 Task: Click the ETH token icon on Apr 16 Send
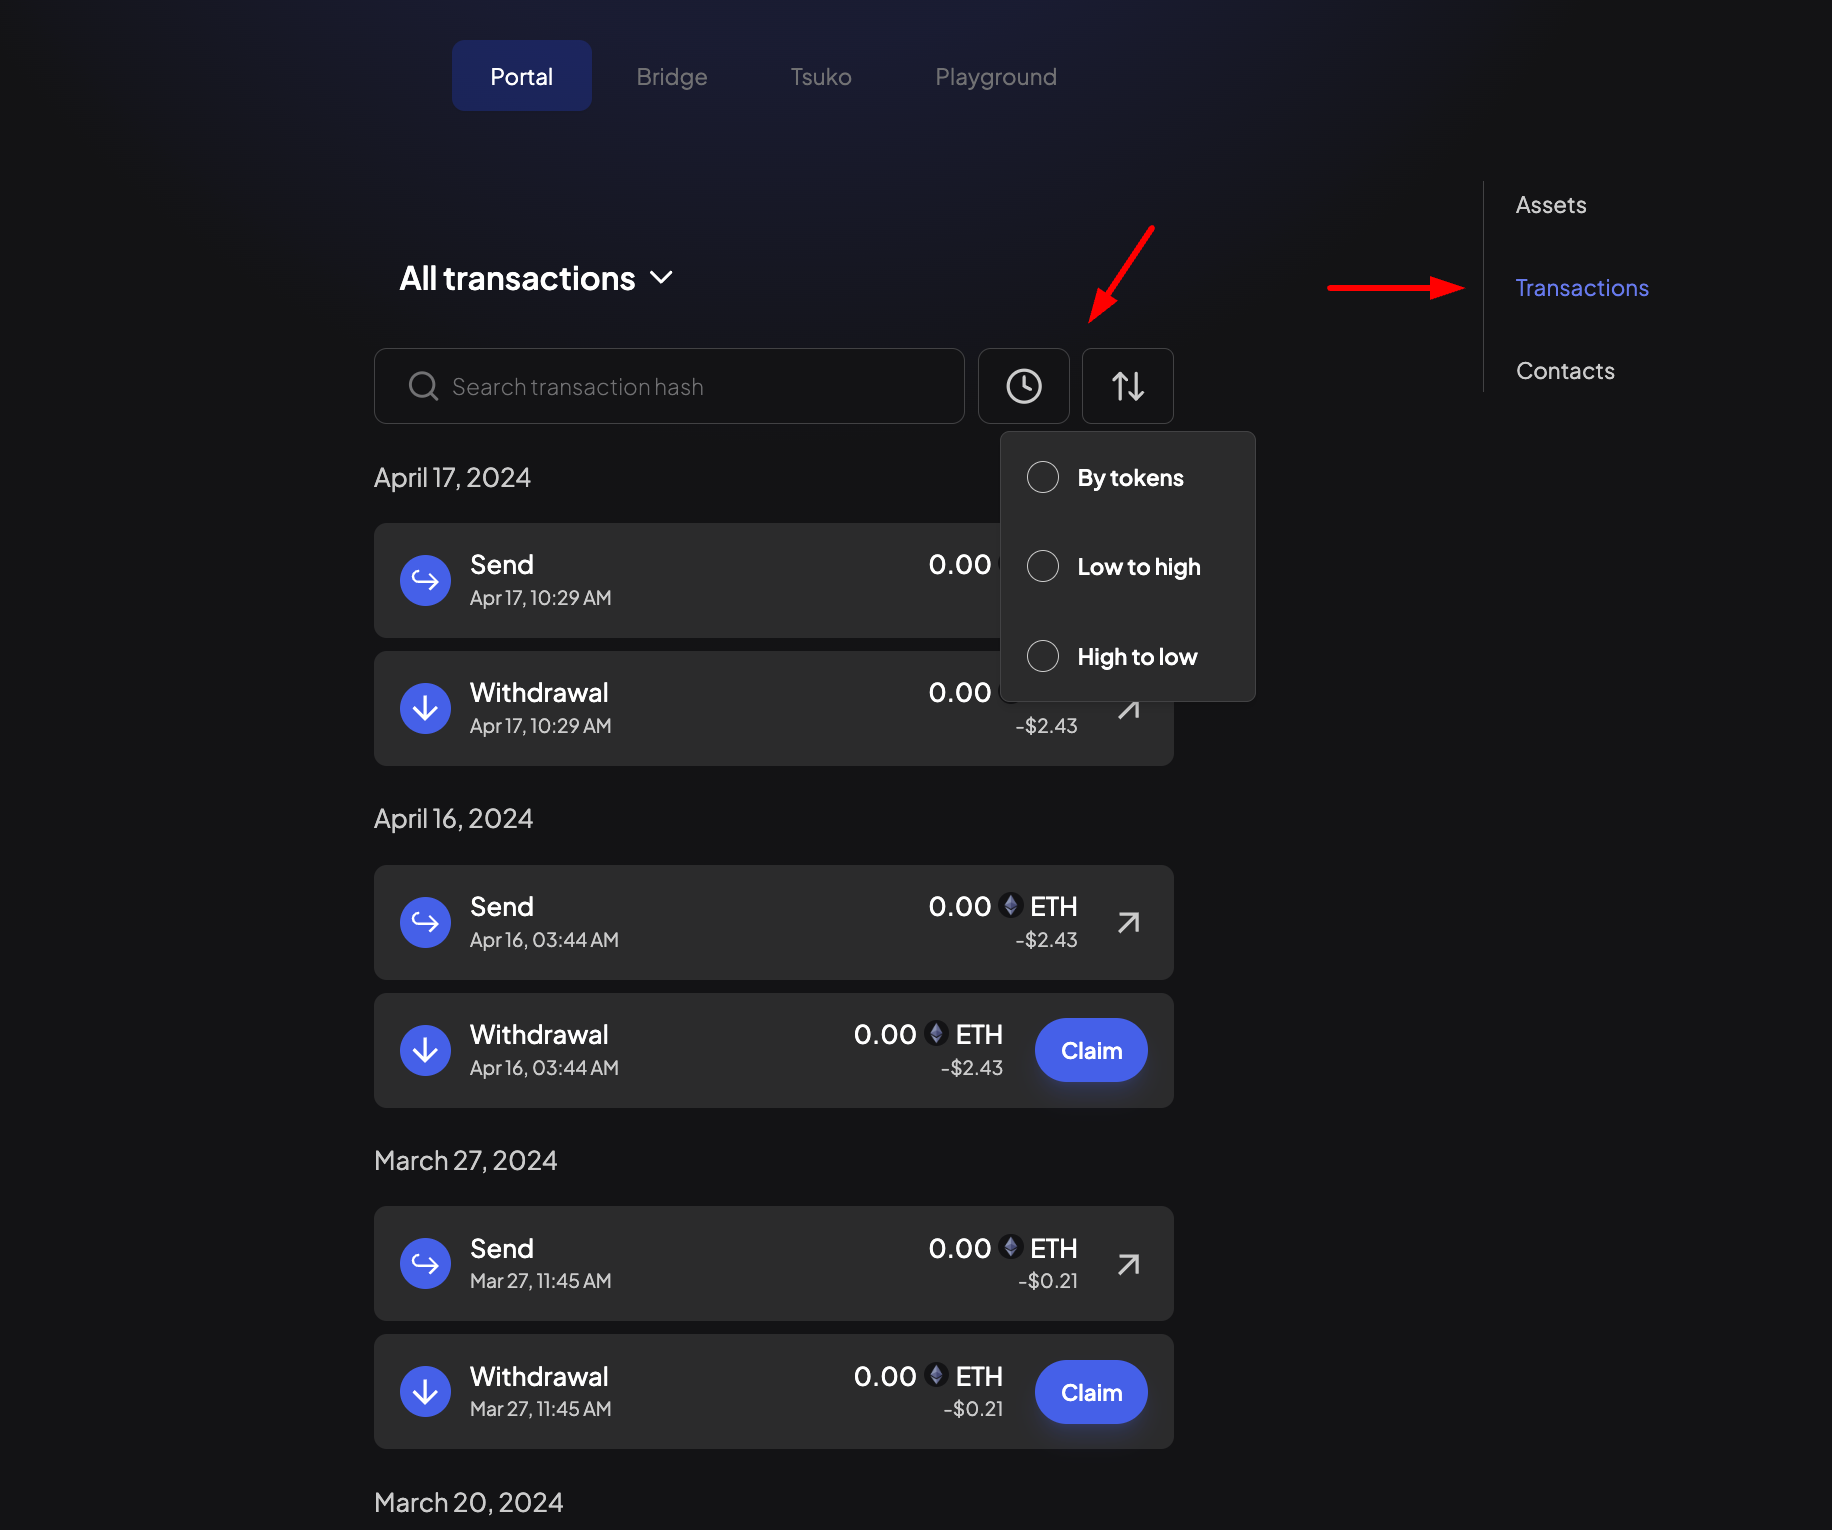click(x=1009, y=906)
